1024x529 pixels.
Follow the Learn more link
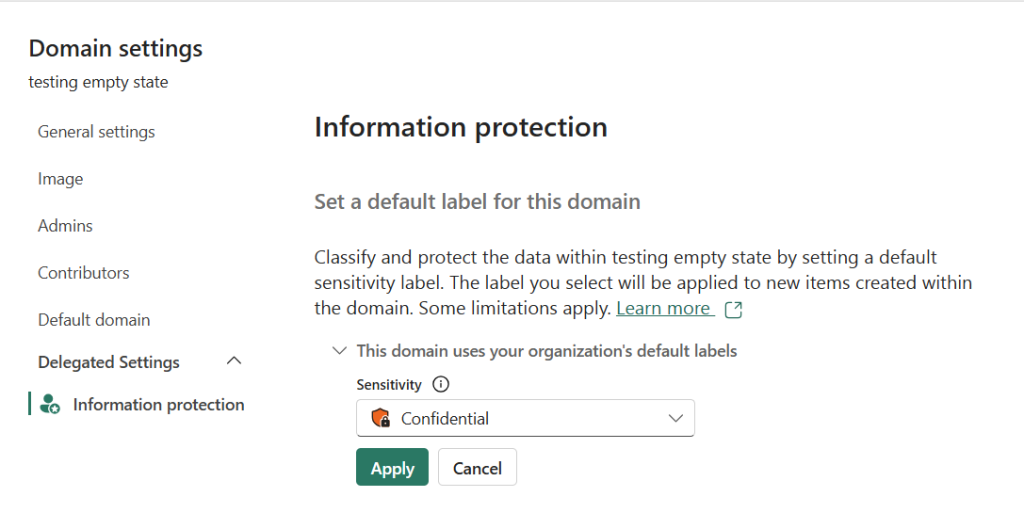[x=663, y=309]
